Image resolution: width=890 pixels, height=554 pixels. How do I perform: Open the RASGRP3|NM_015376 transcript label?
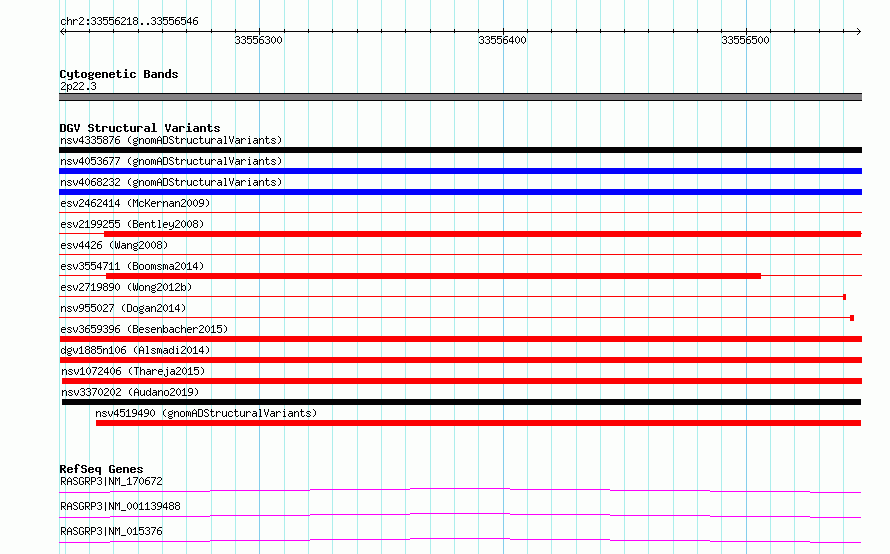pos(111,531)
